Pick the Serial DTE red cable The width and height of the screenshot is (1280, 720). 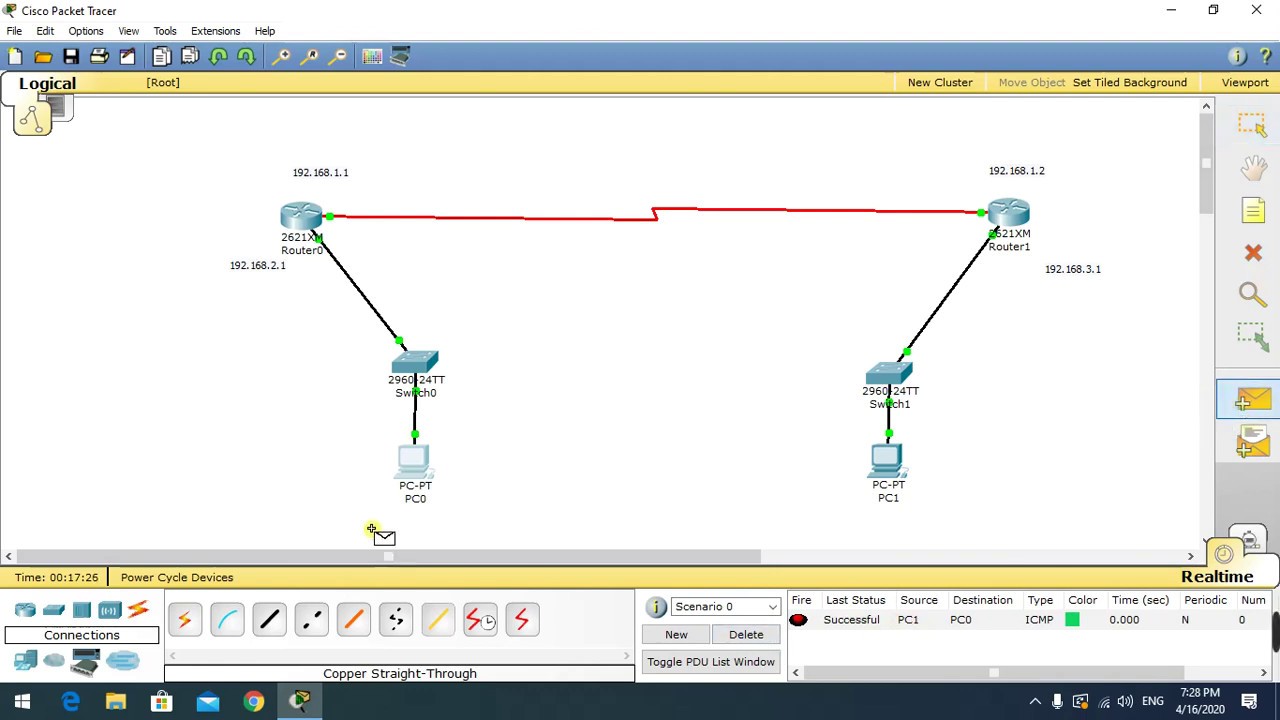tap(521, 620)
